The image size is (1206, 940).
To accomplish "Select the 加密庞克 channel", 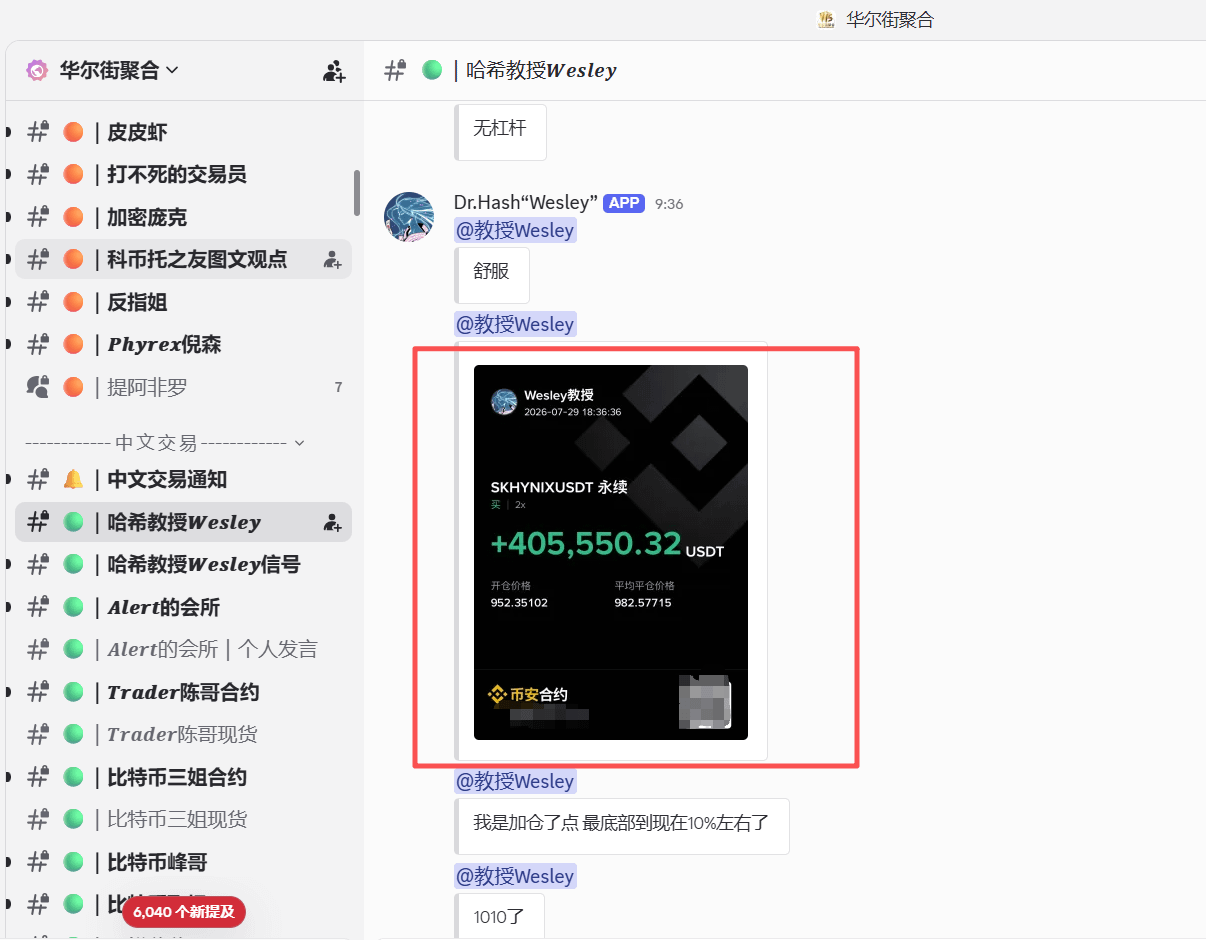I will (183, 217).
